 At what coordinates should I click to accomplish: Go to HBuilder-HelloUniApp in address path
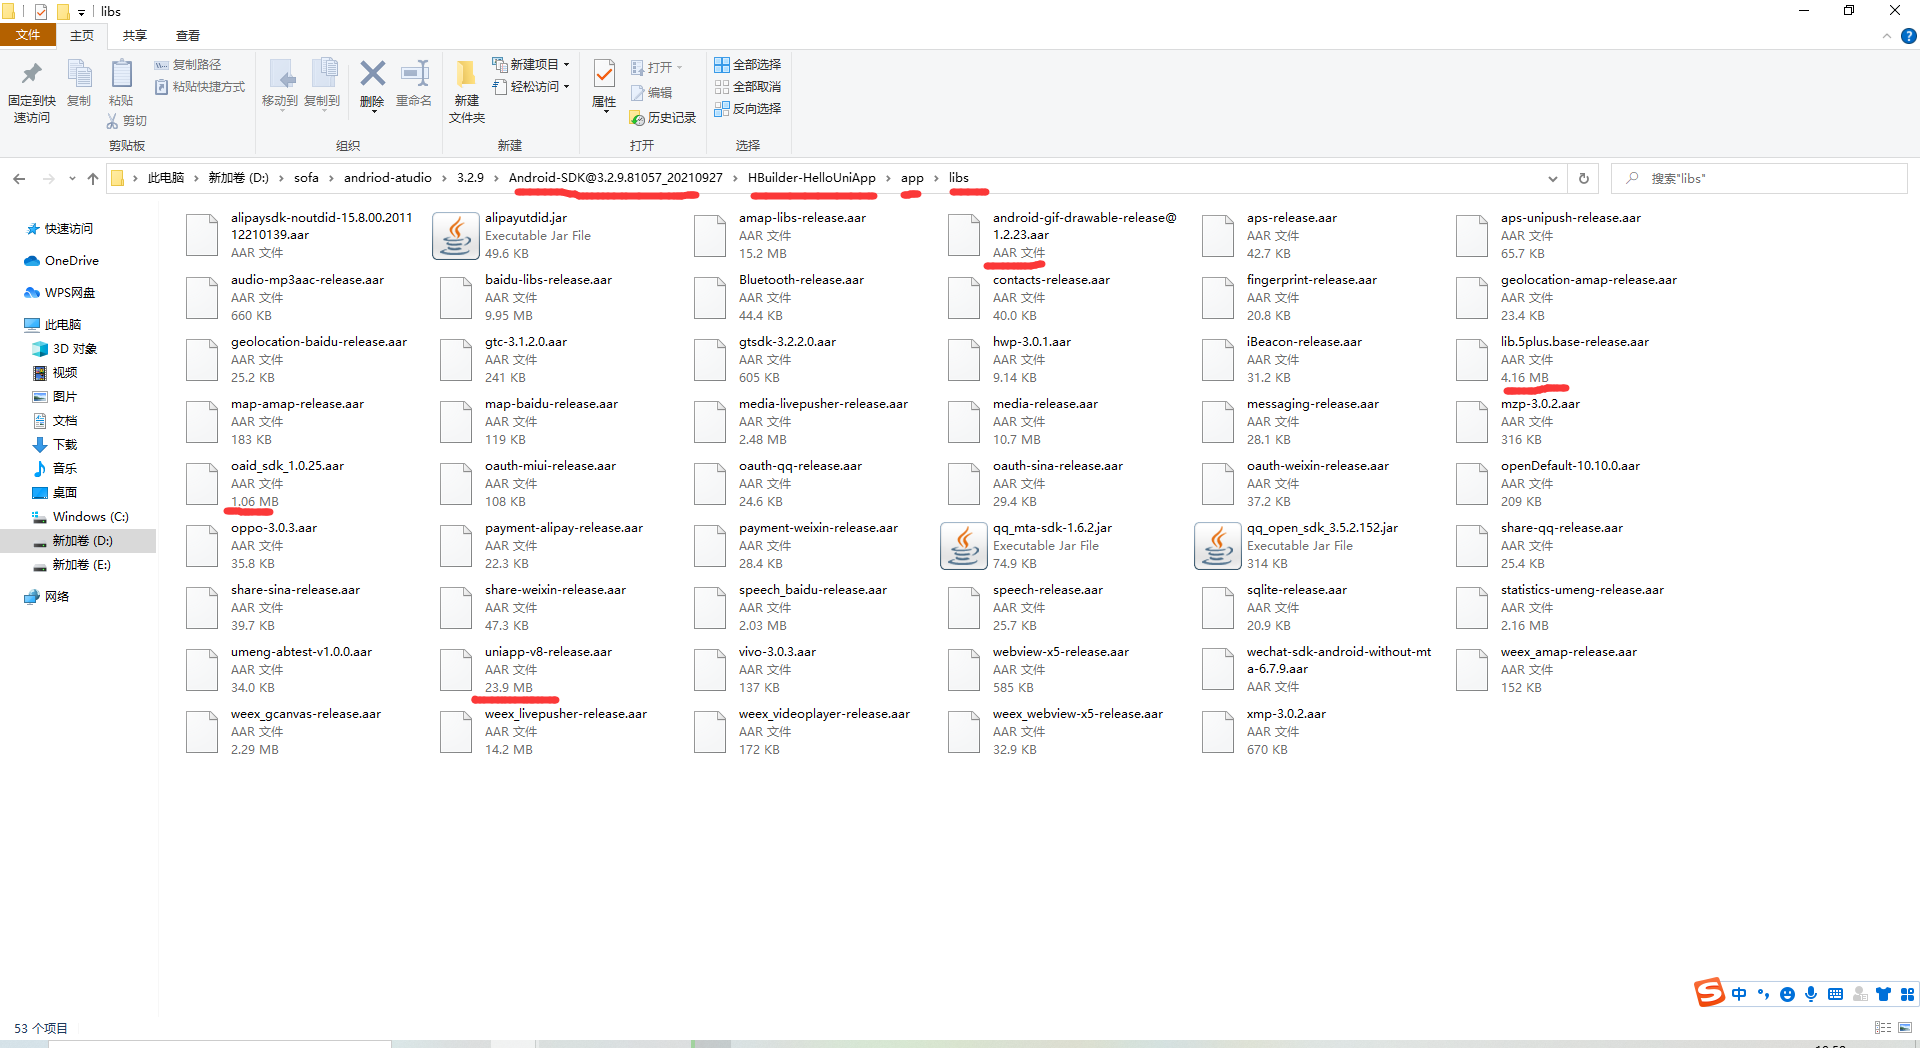click(811, 178)
